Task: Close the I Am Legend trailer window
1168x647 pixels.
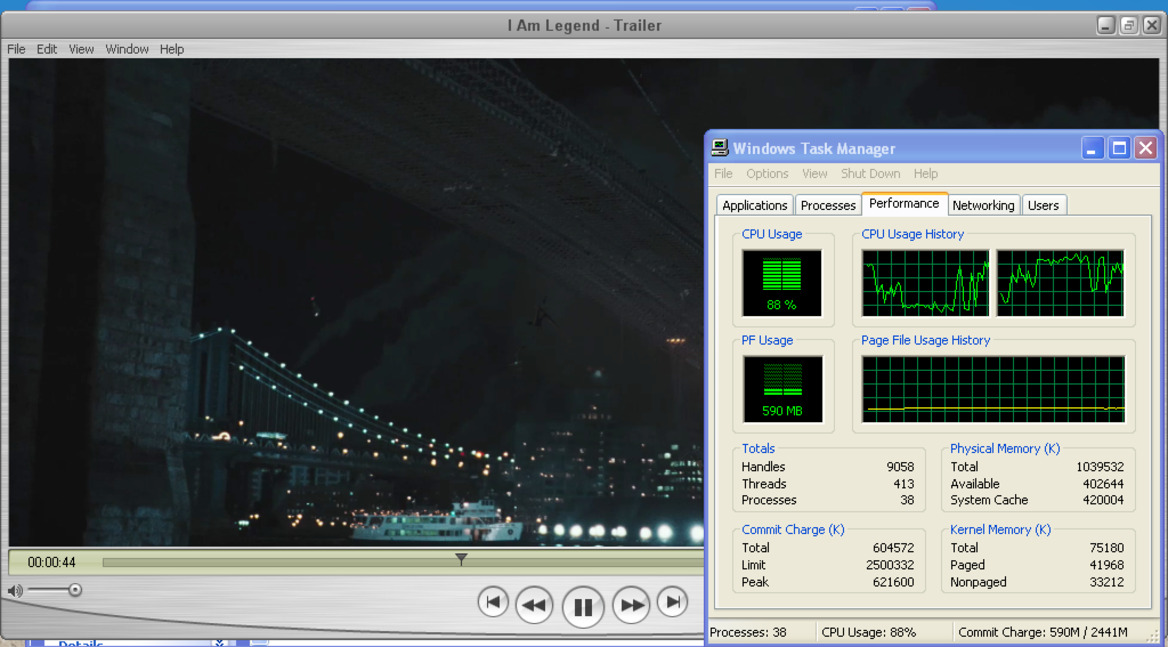Action: pyautogui.click(x=1152, y=25)
